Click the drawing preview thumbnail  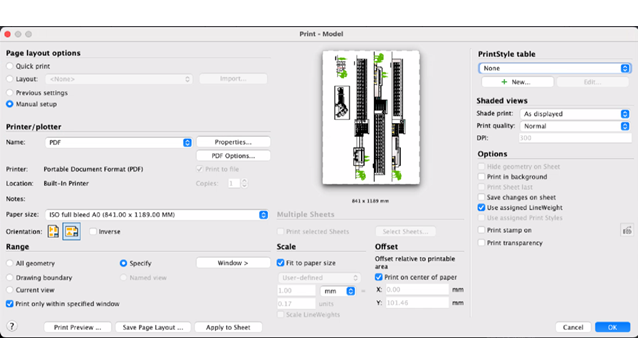[371, 118]
